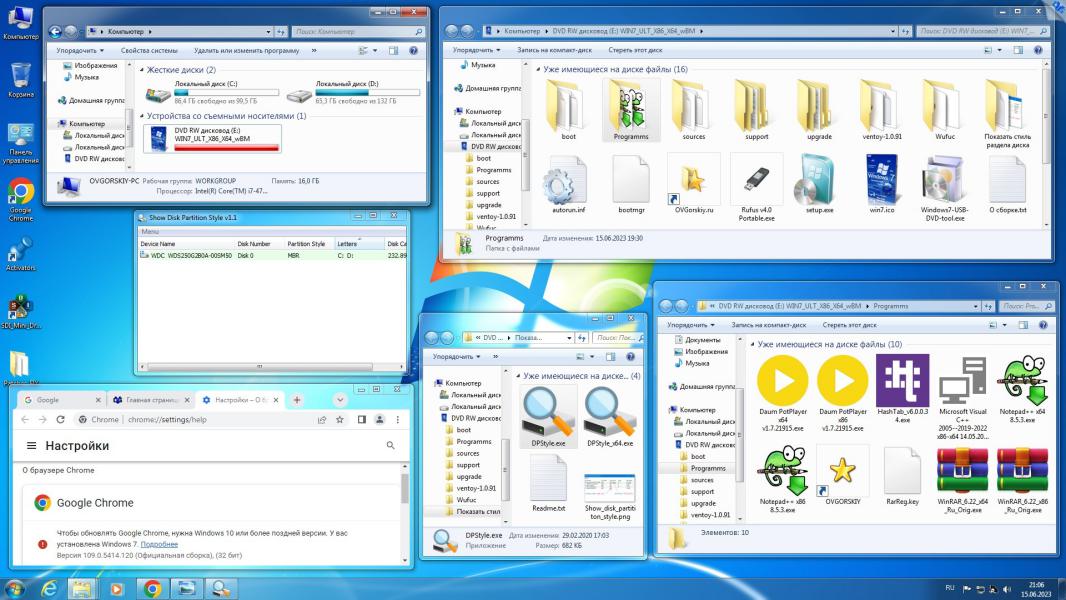Open the Chrome settings hamburger menu
This screenshot has height=600, width=1066.
[31, 446]
